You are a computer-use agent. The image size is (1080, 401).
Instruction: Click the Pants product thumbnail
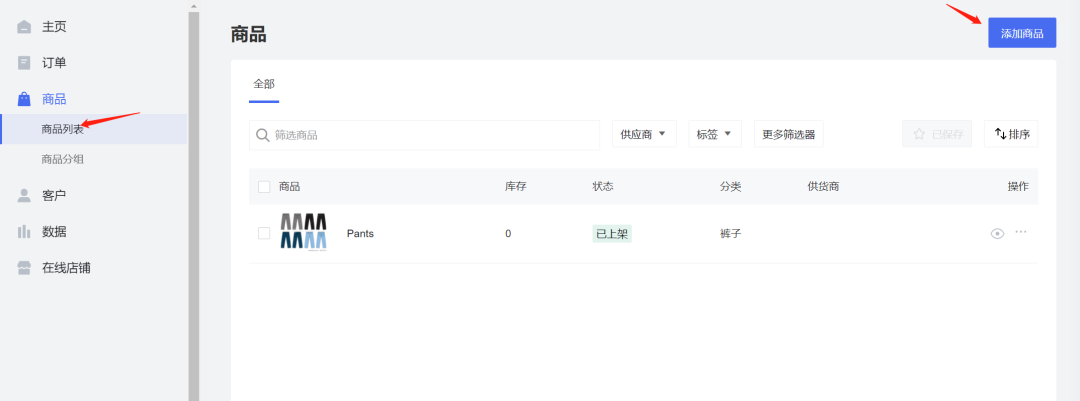click(x=303, y=232)
